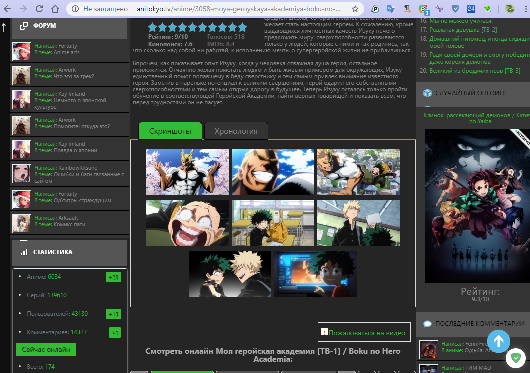
Task: Rate the anime with the first star
Action: (x=153, y=27)
